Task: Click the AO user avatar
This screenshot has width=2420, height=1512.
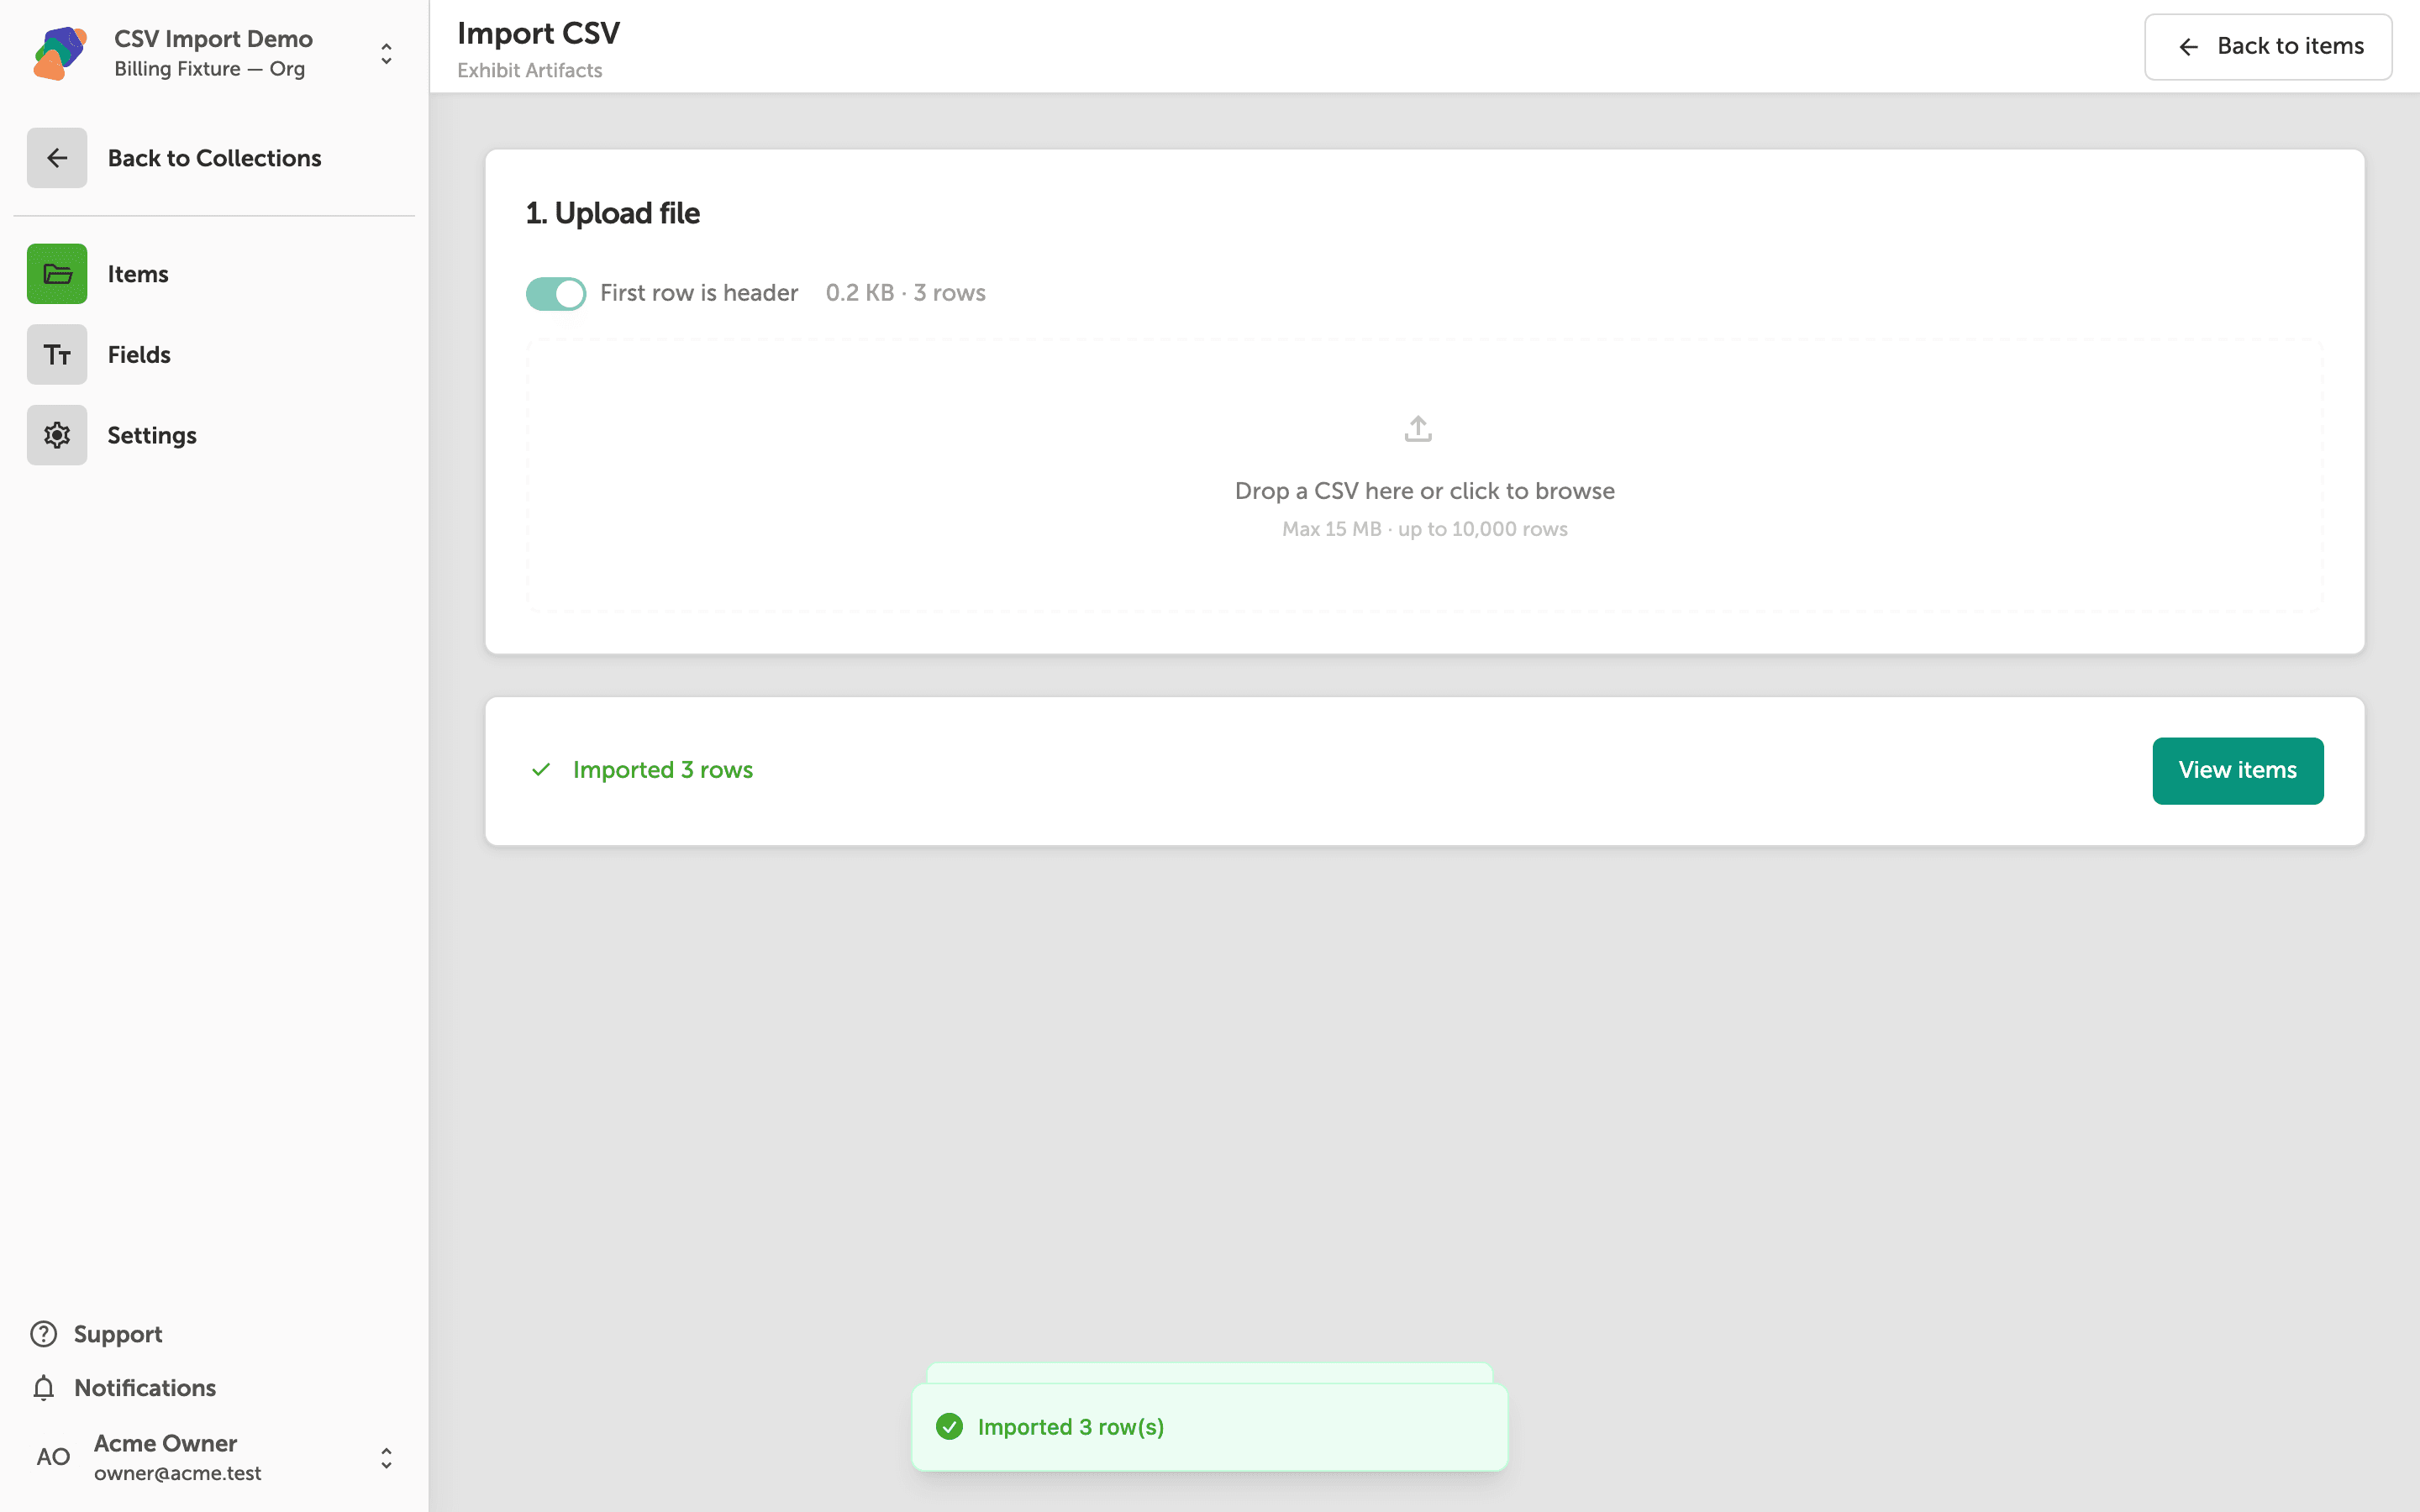Action: point(53,1457)
